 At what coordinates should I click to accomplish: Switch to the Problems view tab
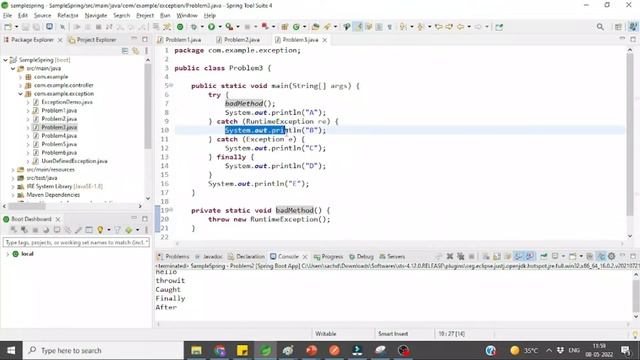[x=173, y=257]
